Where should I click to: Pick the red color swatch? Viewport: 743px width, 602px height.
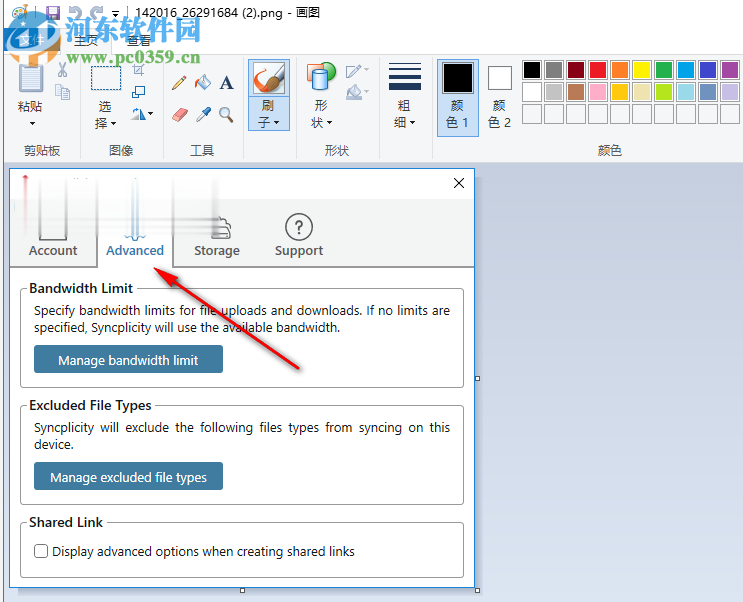click(x=598, y=70)
